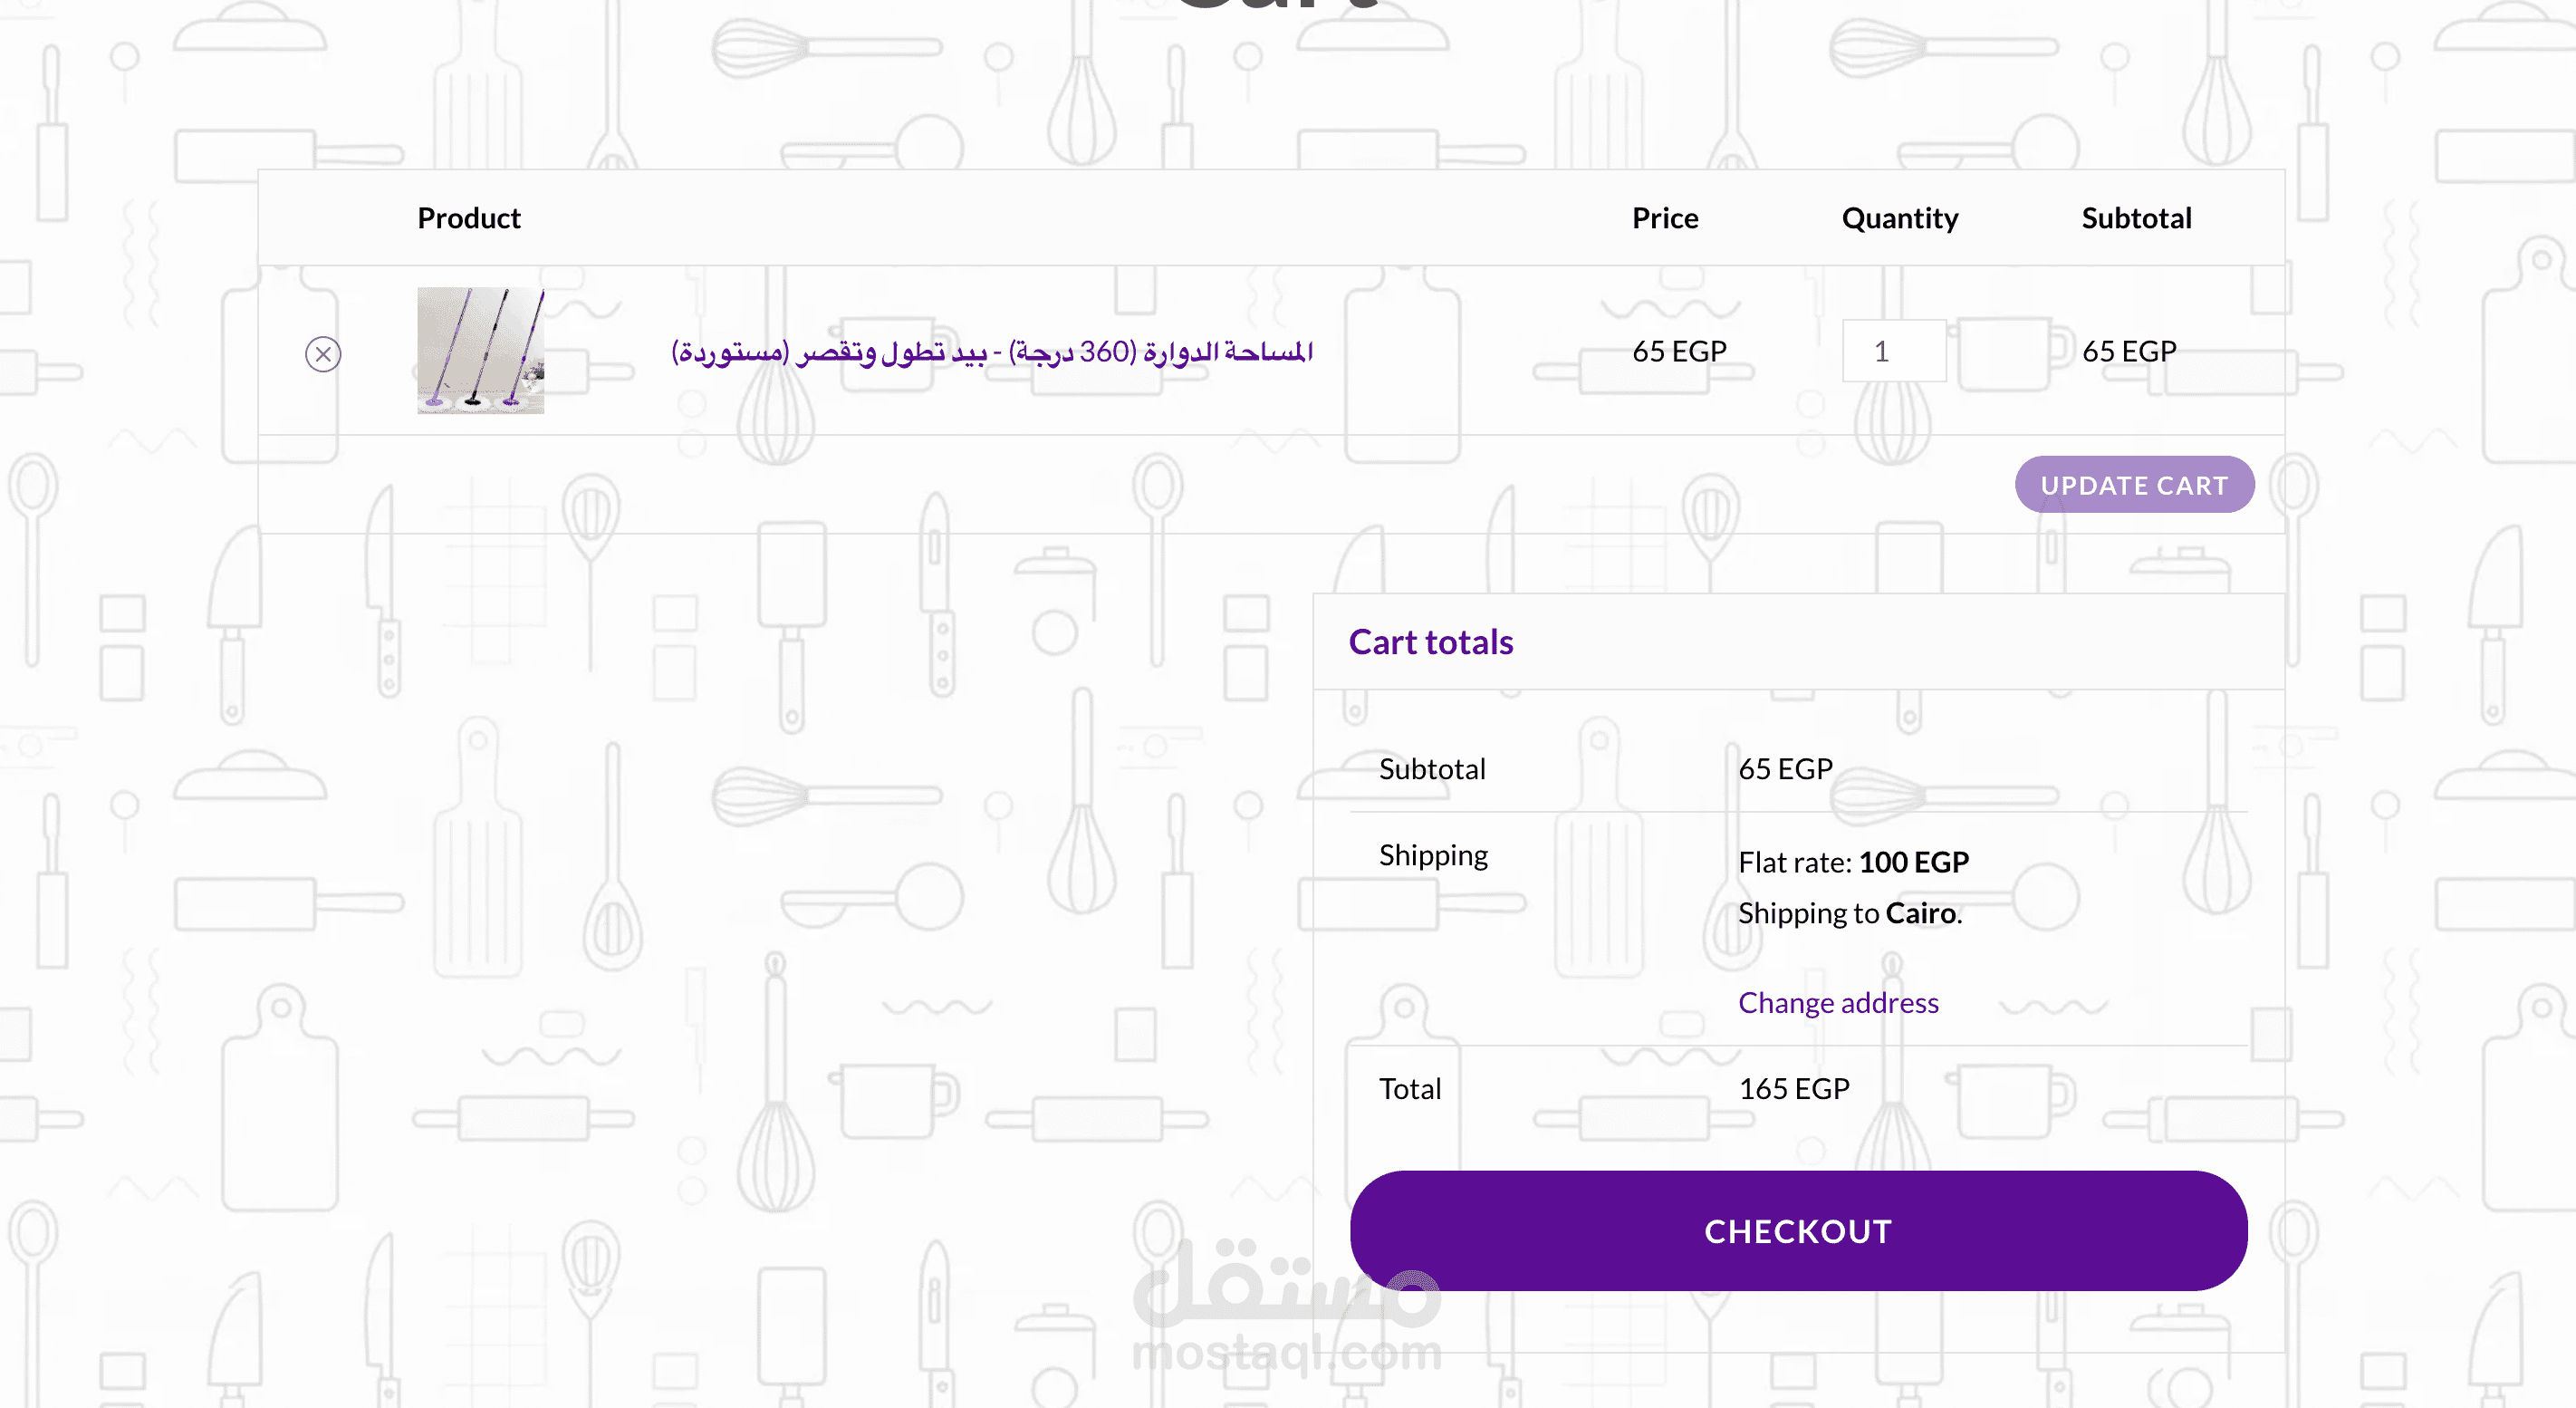This screenshot has width=2576, height=1408.
Task: Click the Flat rate 100 EGP text
Action: pos(1853,862)
